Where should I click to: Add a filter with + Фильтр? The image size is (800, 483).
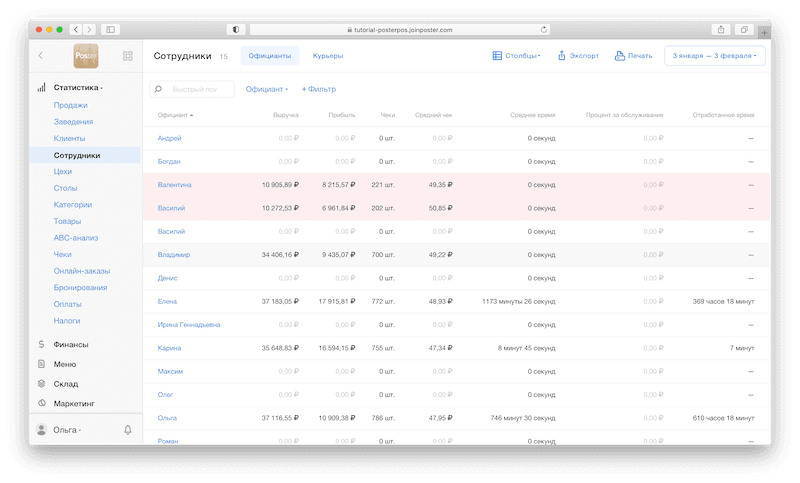pyautogui.click(x=319, y=89)
